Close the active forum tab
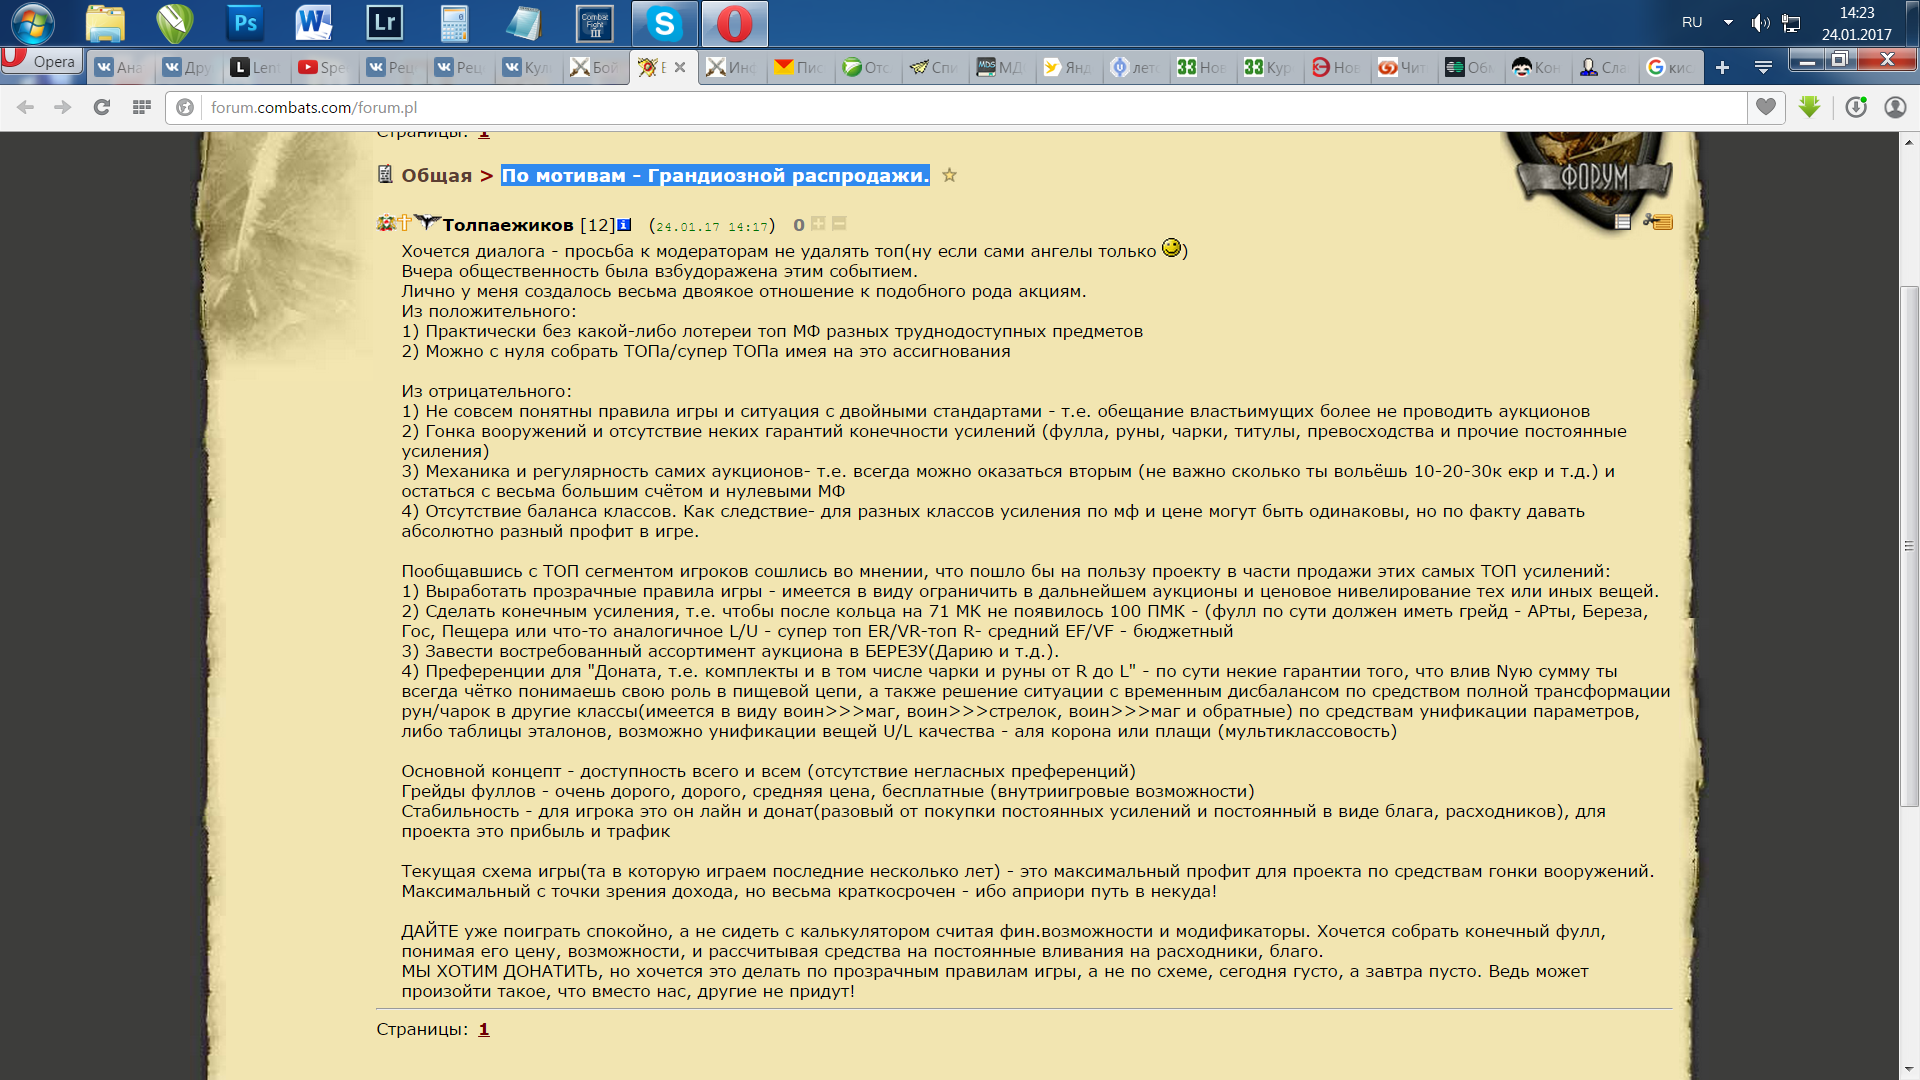Screen dimensions: 1920x1080 coord(680,67)
